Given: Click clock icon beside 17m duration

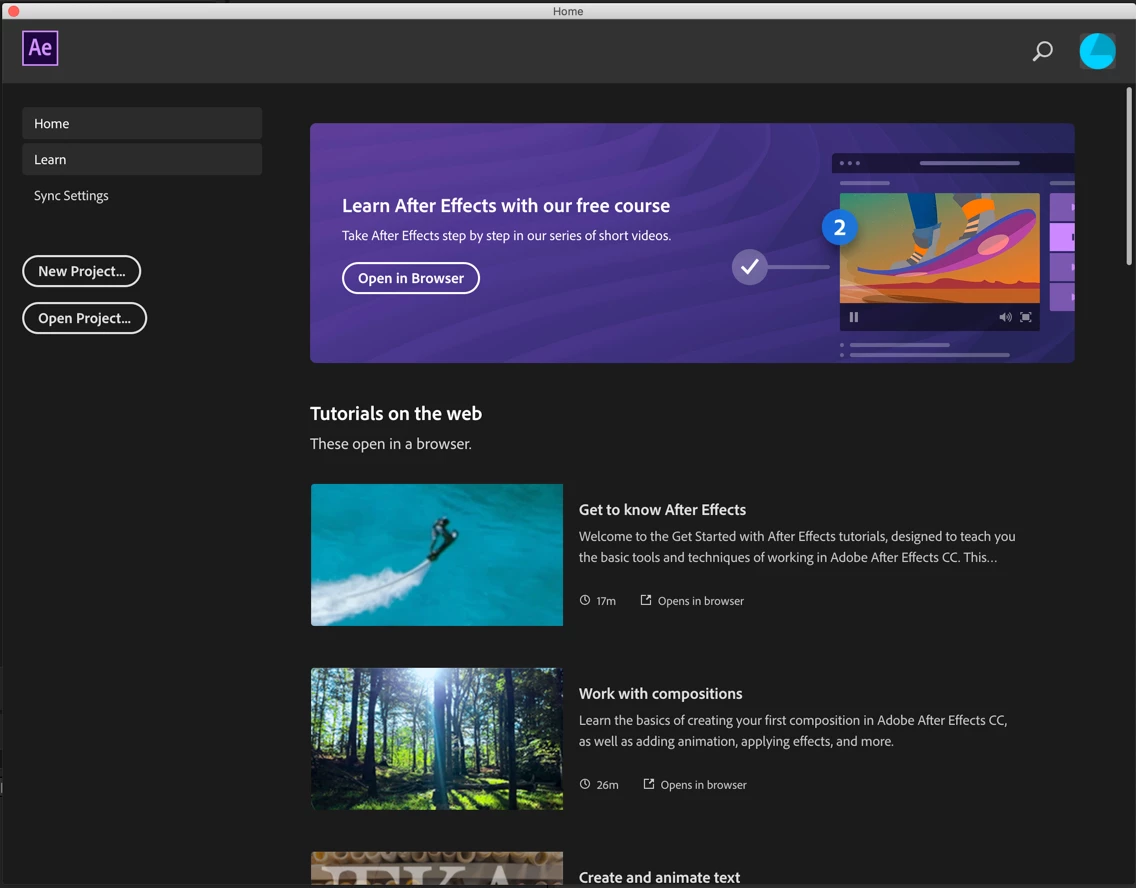Looking at the screenshot, I should tap(585, 600).
